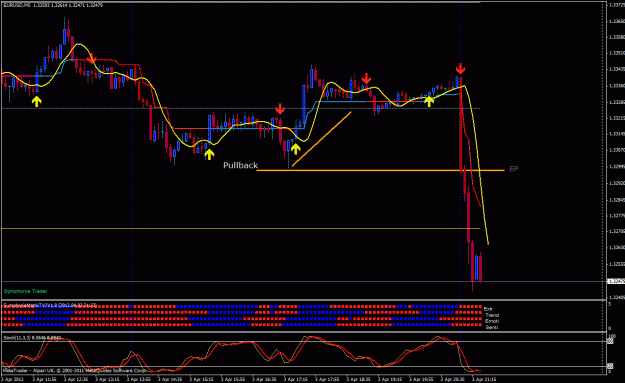Click the MetaTrader Alpari UK copyright text
This screenshot has width=625, height=383.
click(74, 370)
